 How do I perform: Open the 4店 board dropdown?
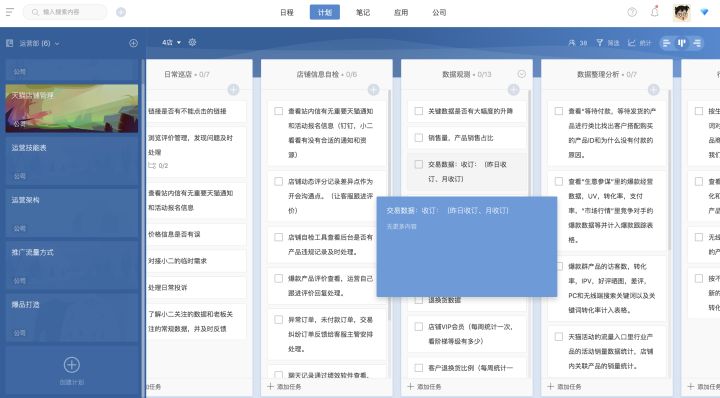coord(172,42)
